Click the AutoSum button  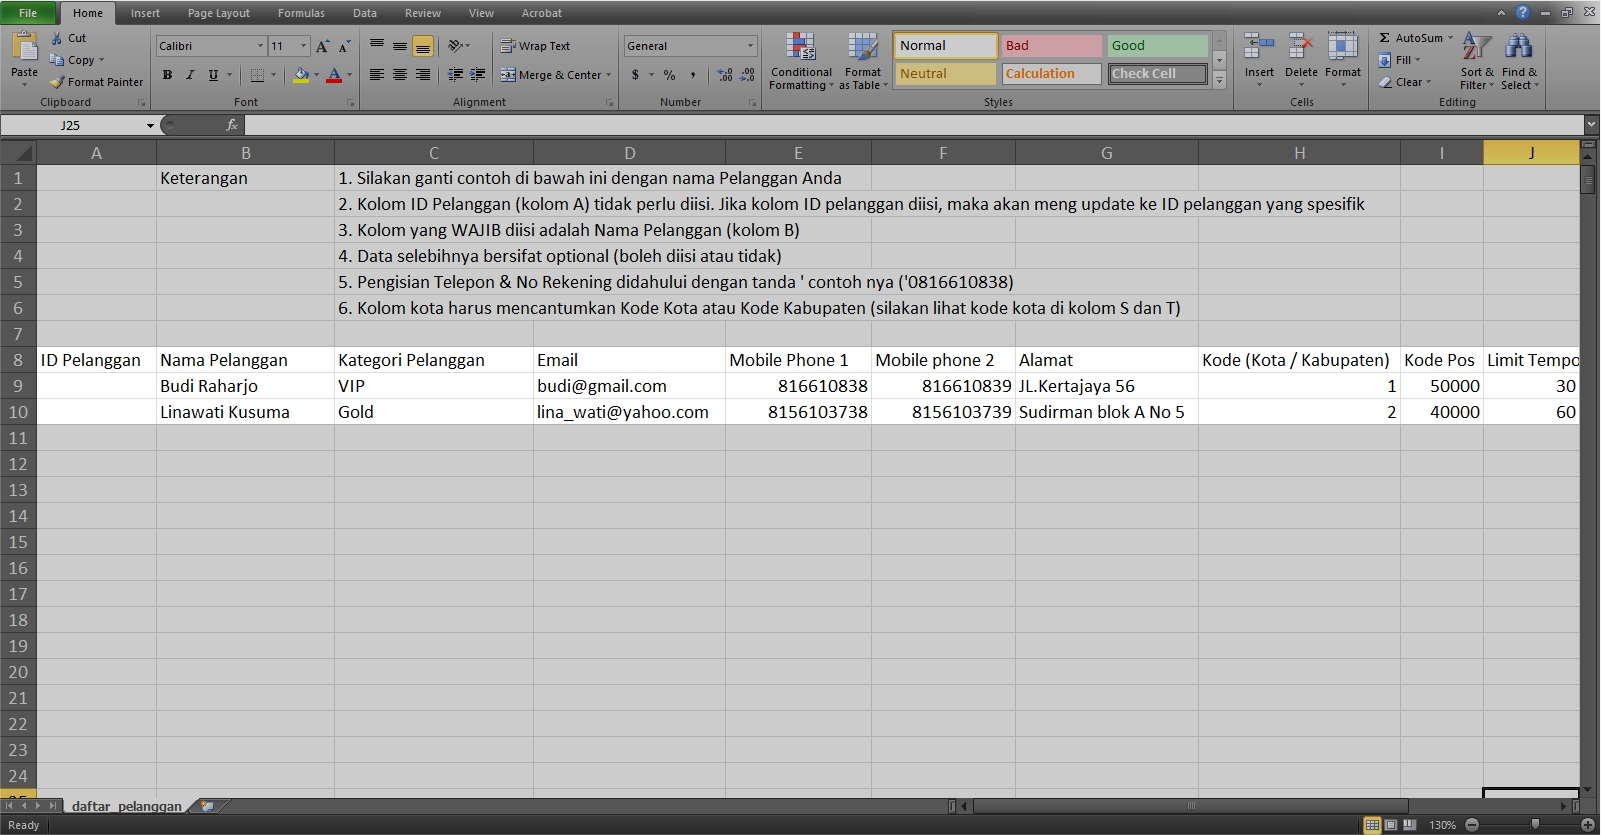1410,38
